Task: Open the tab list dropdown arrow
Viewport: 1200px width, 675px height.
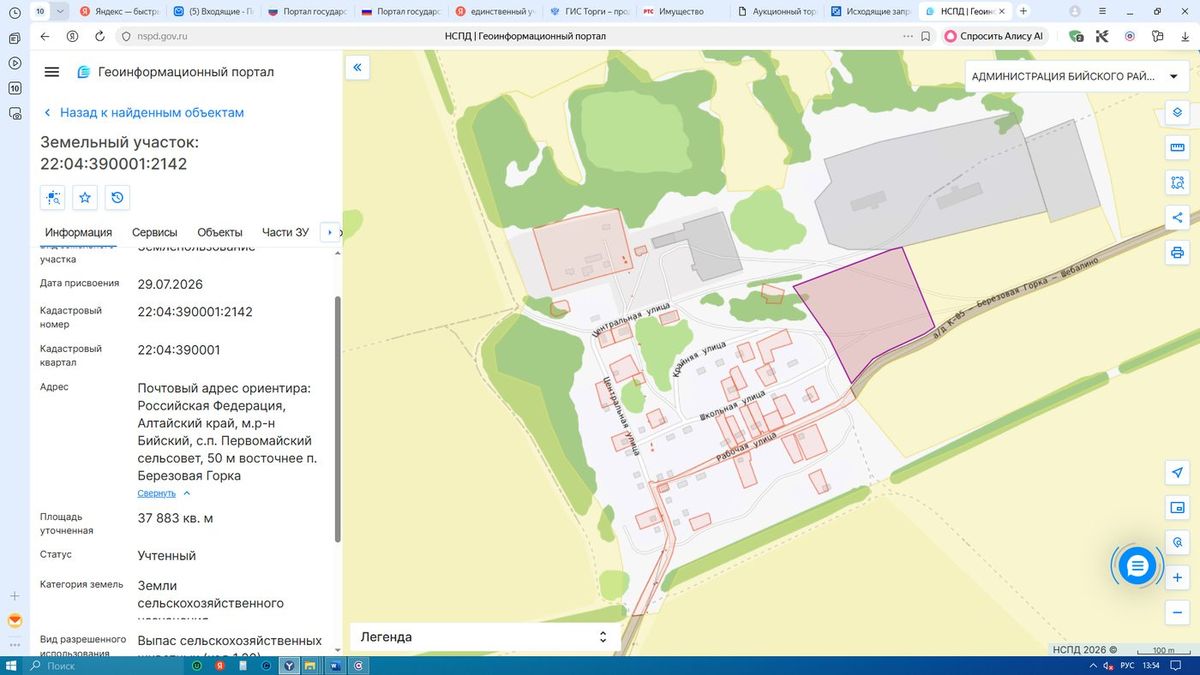Action: 61,11
